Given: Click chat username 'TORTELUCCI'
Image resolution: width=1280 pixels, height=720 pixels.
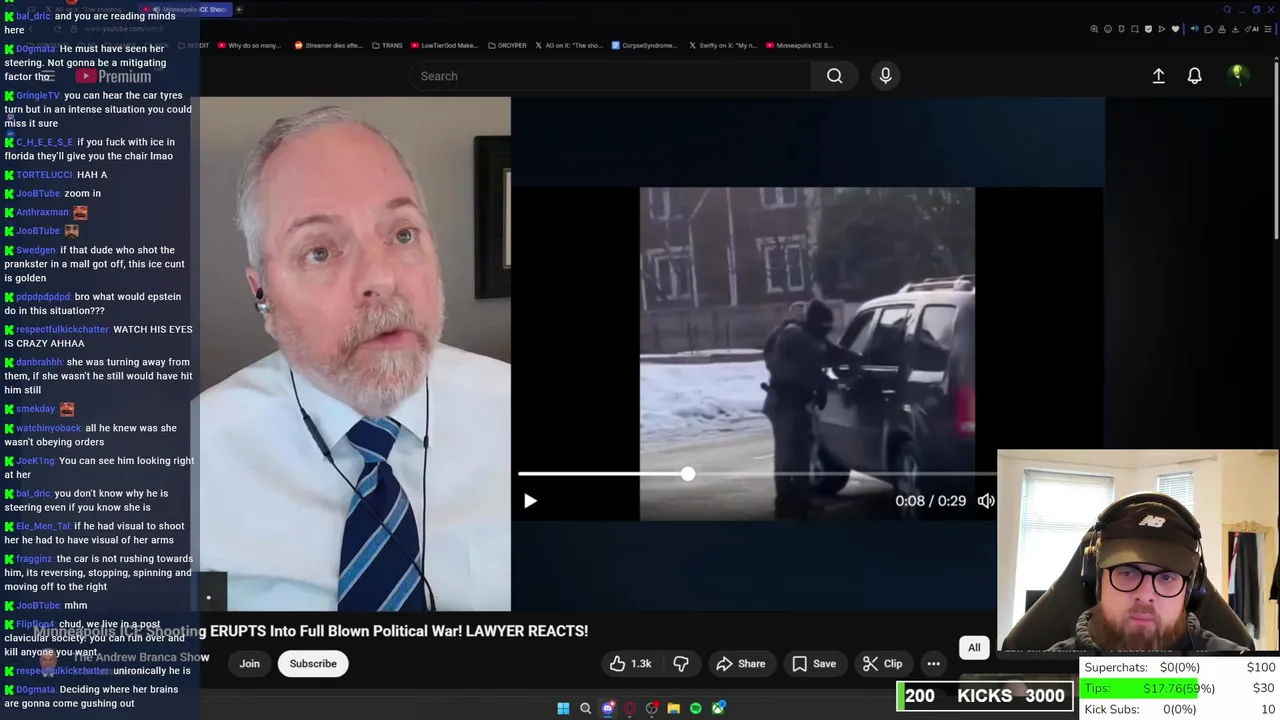Looking at the screenshot, I should pos(44,175).
